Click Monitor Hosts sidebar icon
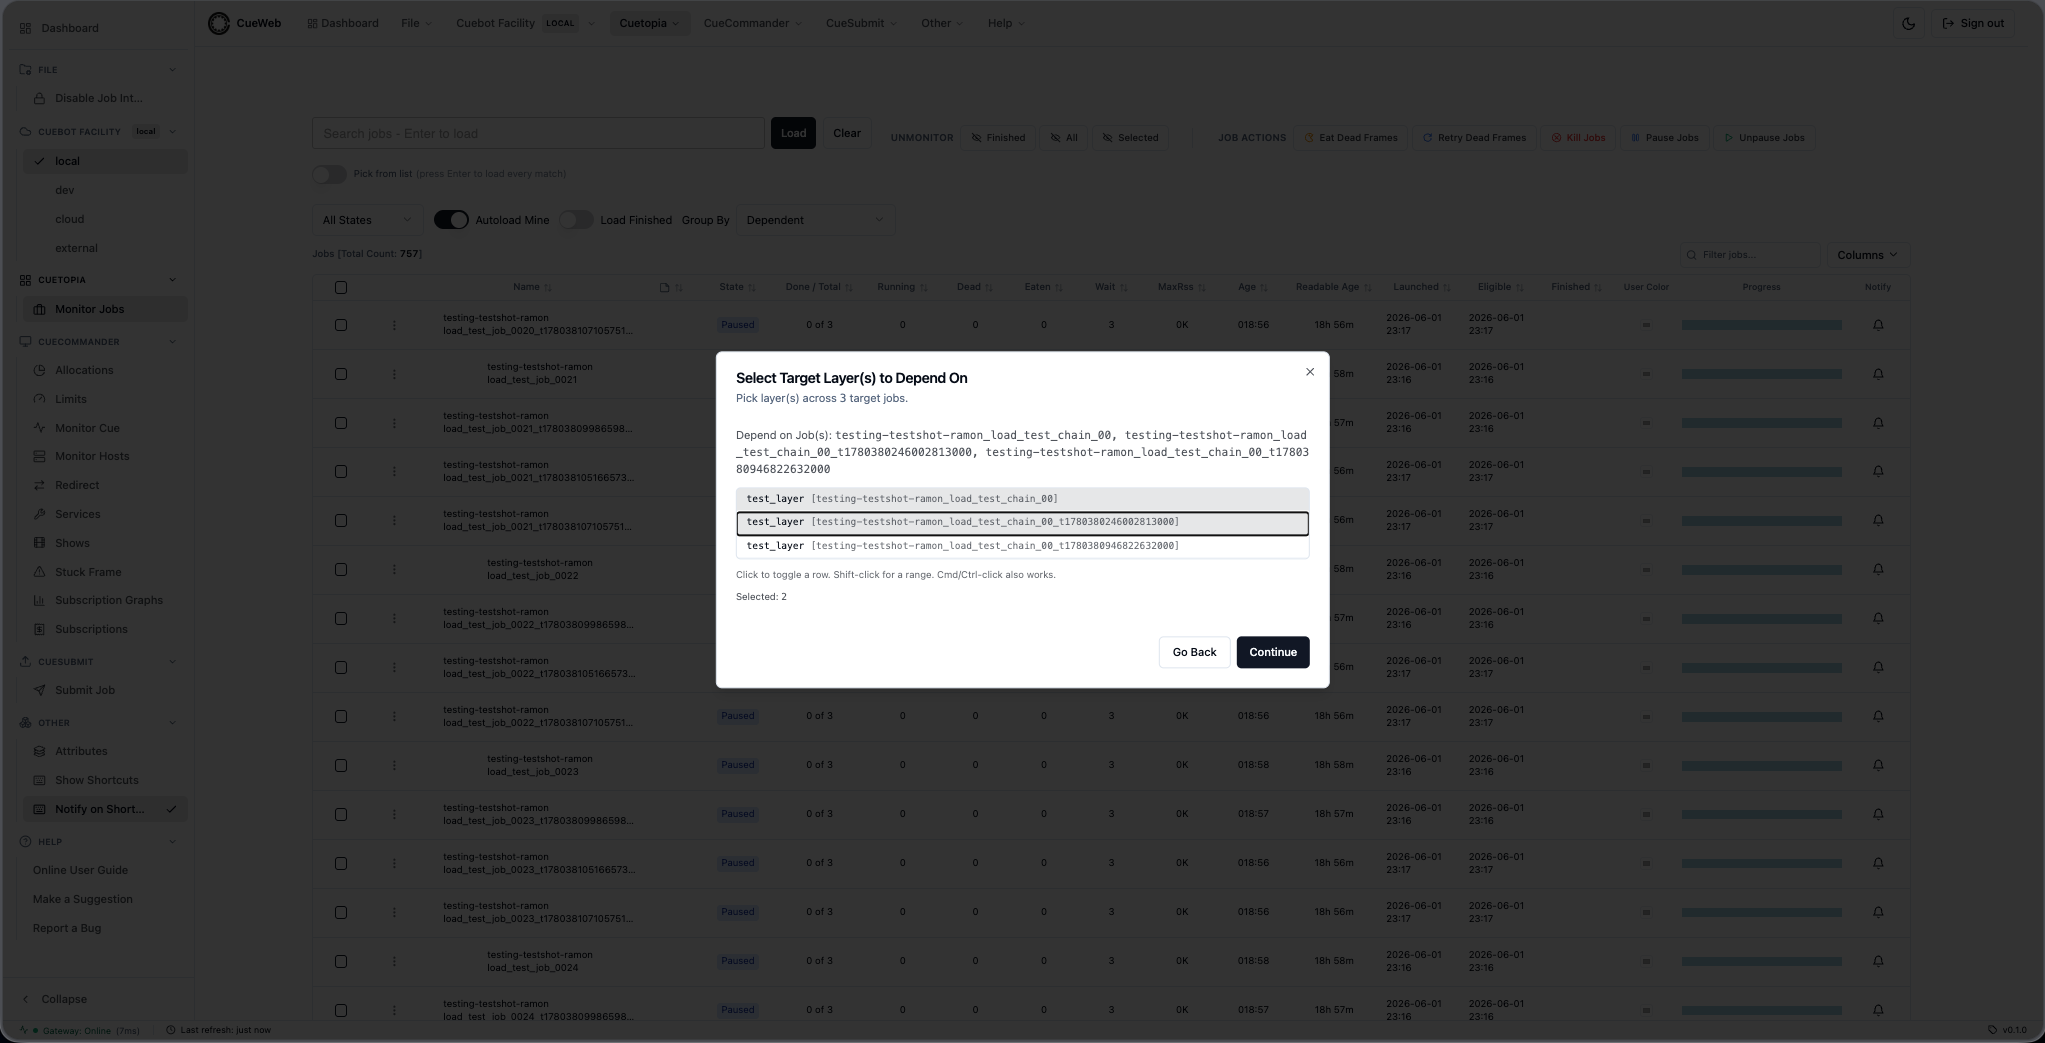This screenshot has width=2045, height=1043. [x=39, y=456]
